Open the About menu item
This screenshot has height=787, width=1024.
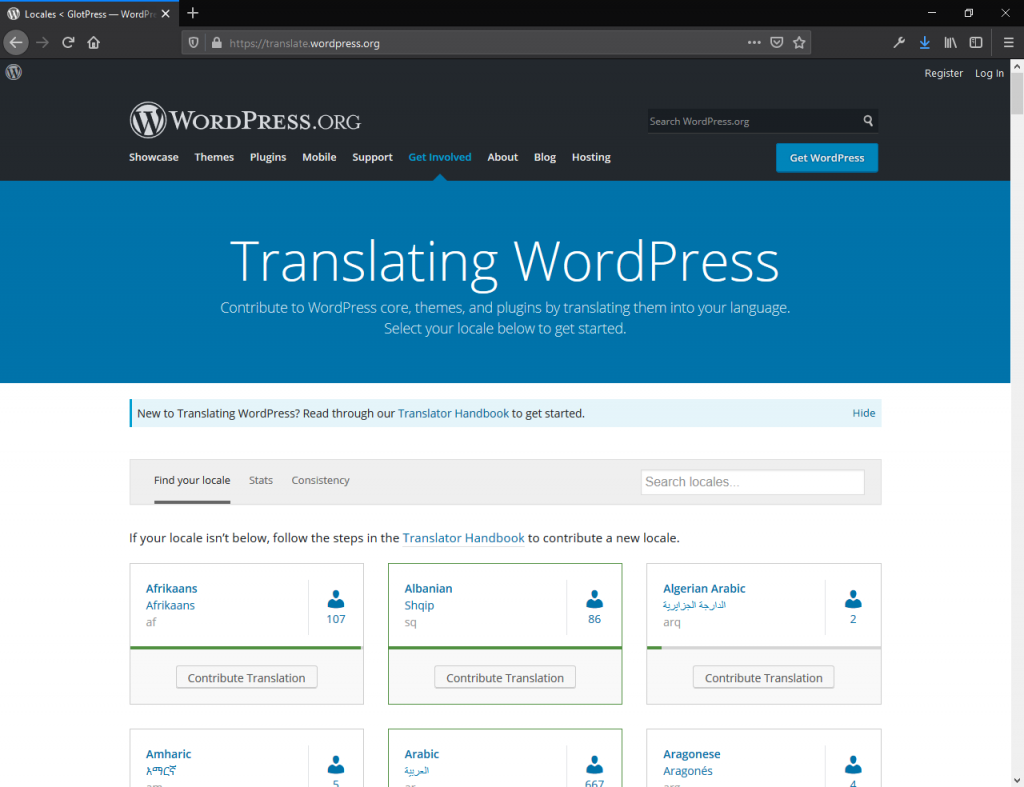point(502,157)
